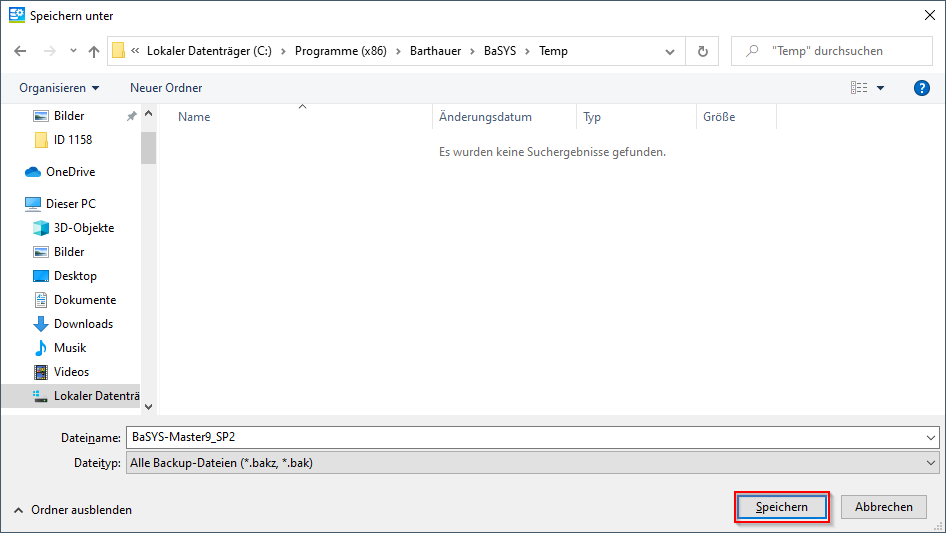Image resolution: width=946 pixels, height=533 pixels.
Task: Open Downloads folder in sidebar
Action: pos(83,324)
